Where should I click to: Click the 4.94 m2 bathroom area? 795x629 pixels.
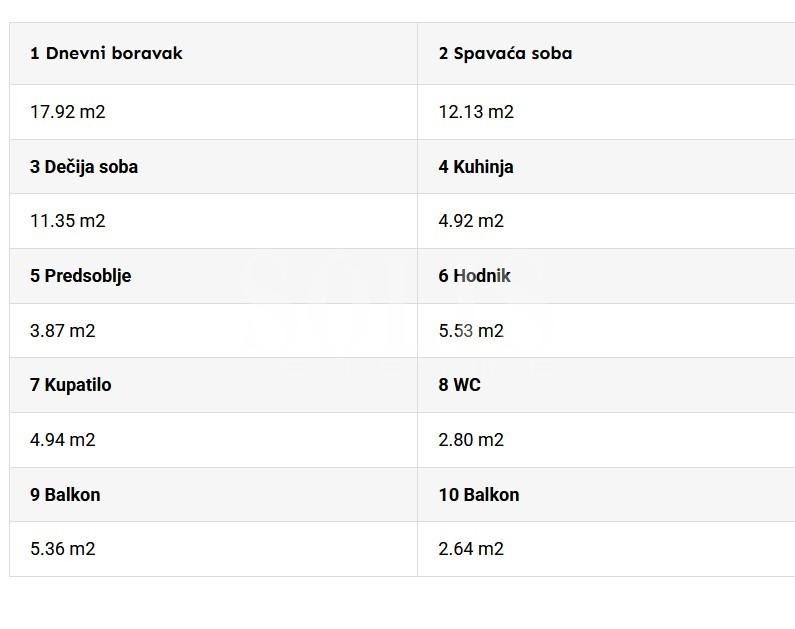(x=62, y=440)
